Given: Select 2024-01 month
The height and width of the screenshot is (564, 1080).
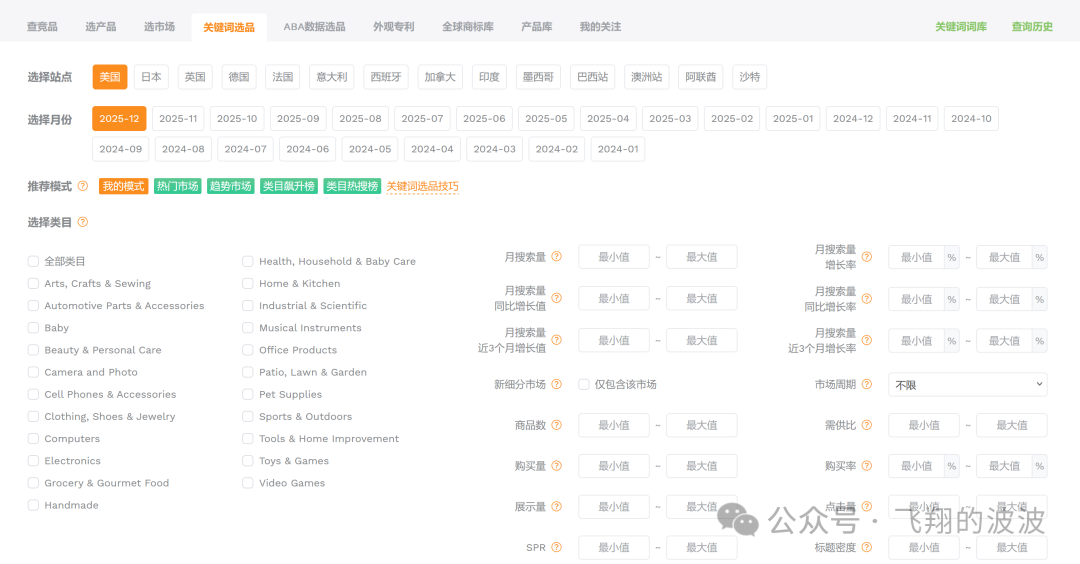Looking at the screenshot, I should (x=618, y=149).
